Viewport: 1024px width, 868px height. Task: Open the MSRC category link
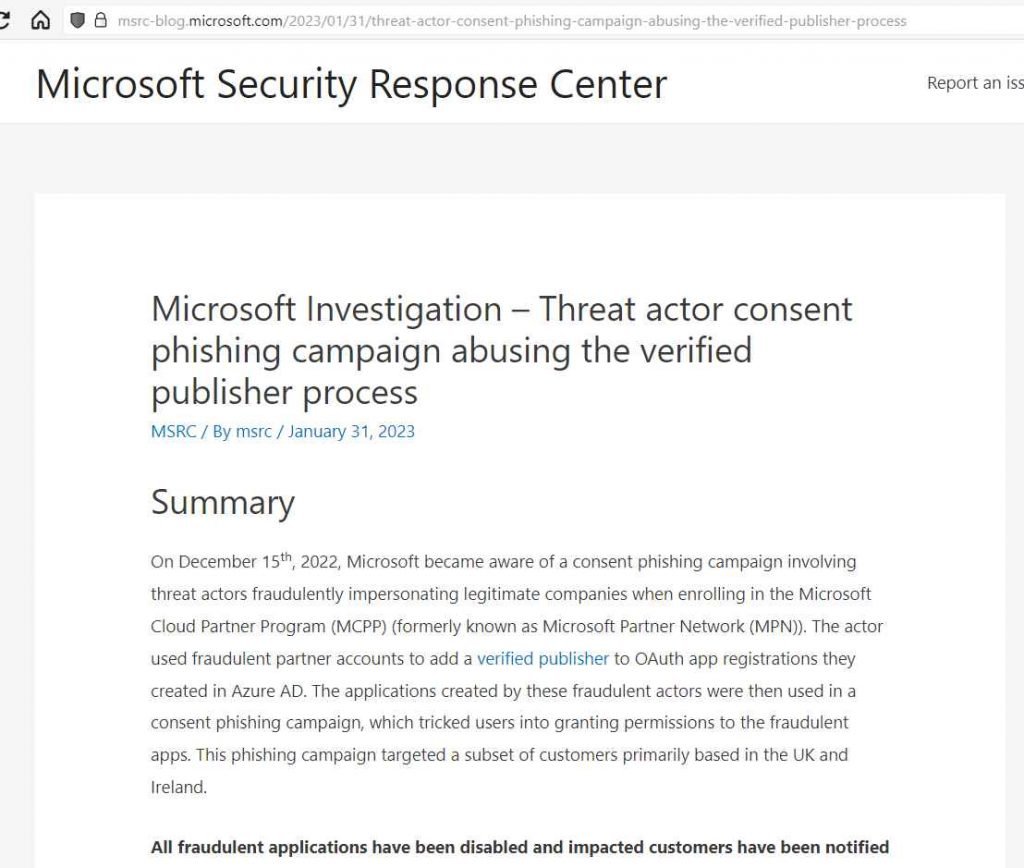click(173, 432)
